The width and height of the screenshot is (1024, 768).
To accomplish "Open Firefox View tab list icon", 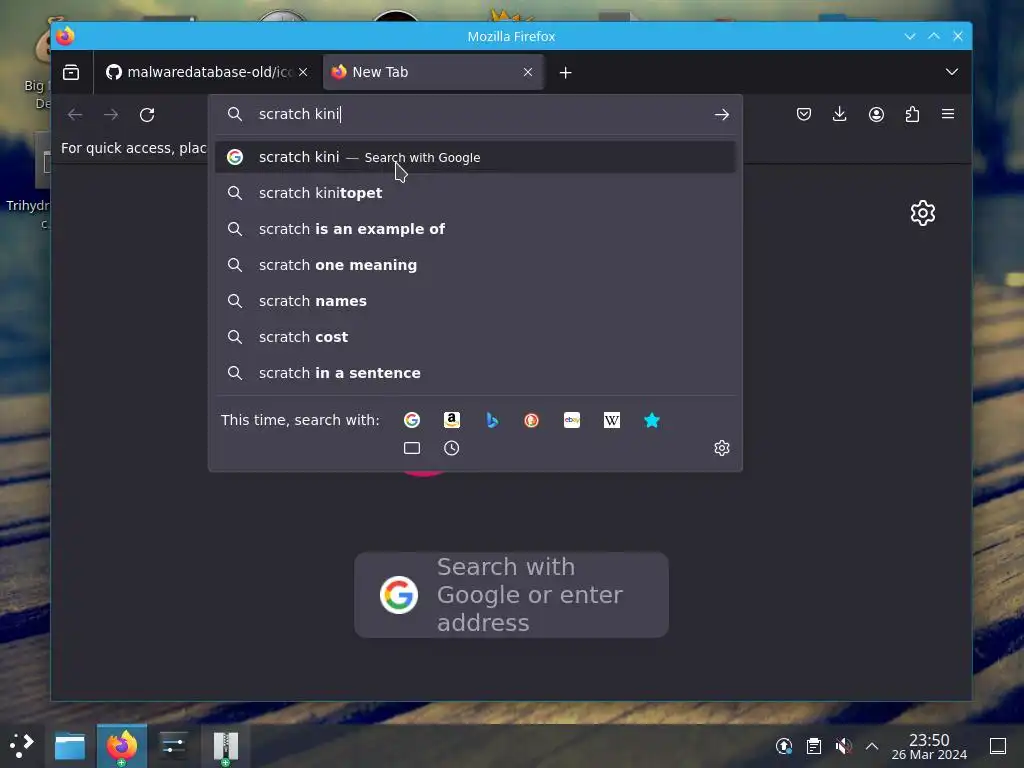I will tap(71, 72).
